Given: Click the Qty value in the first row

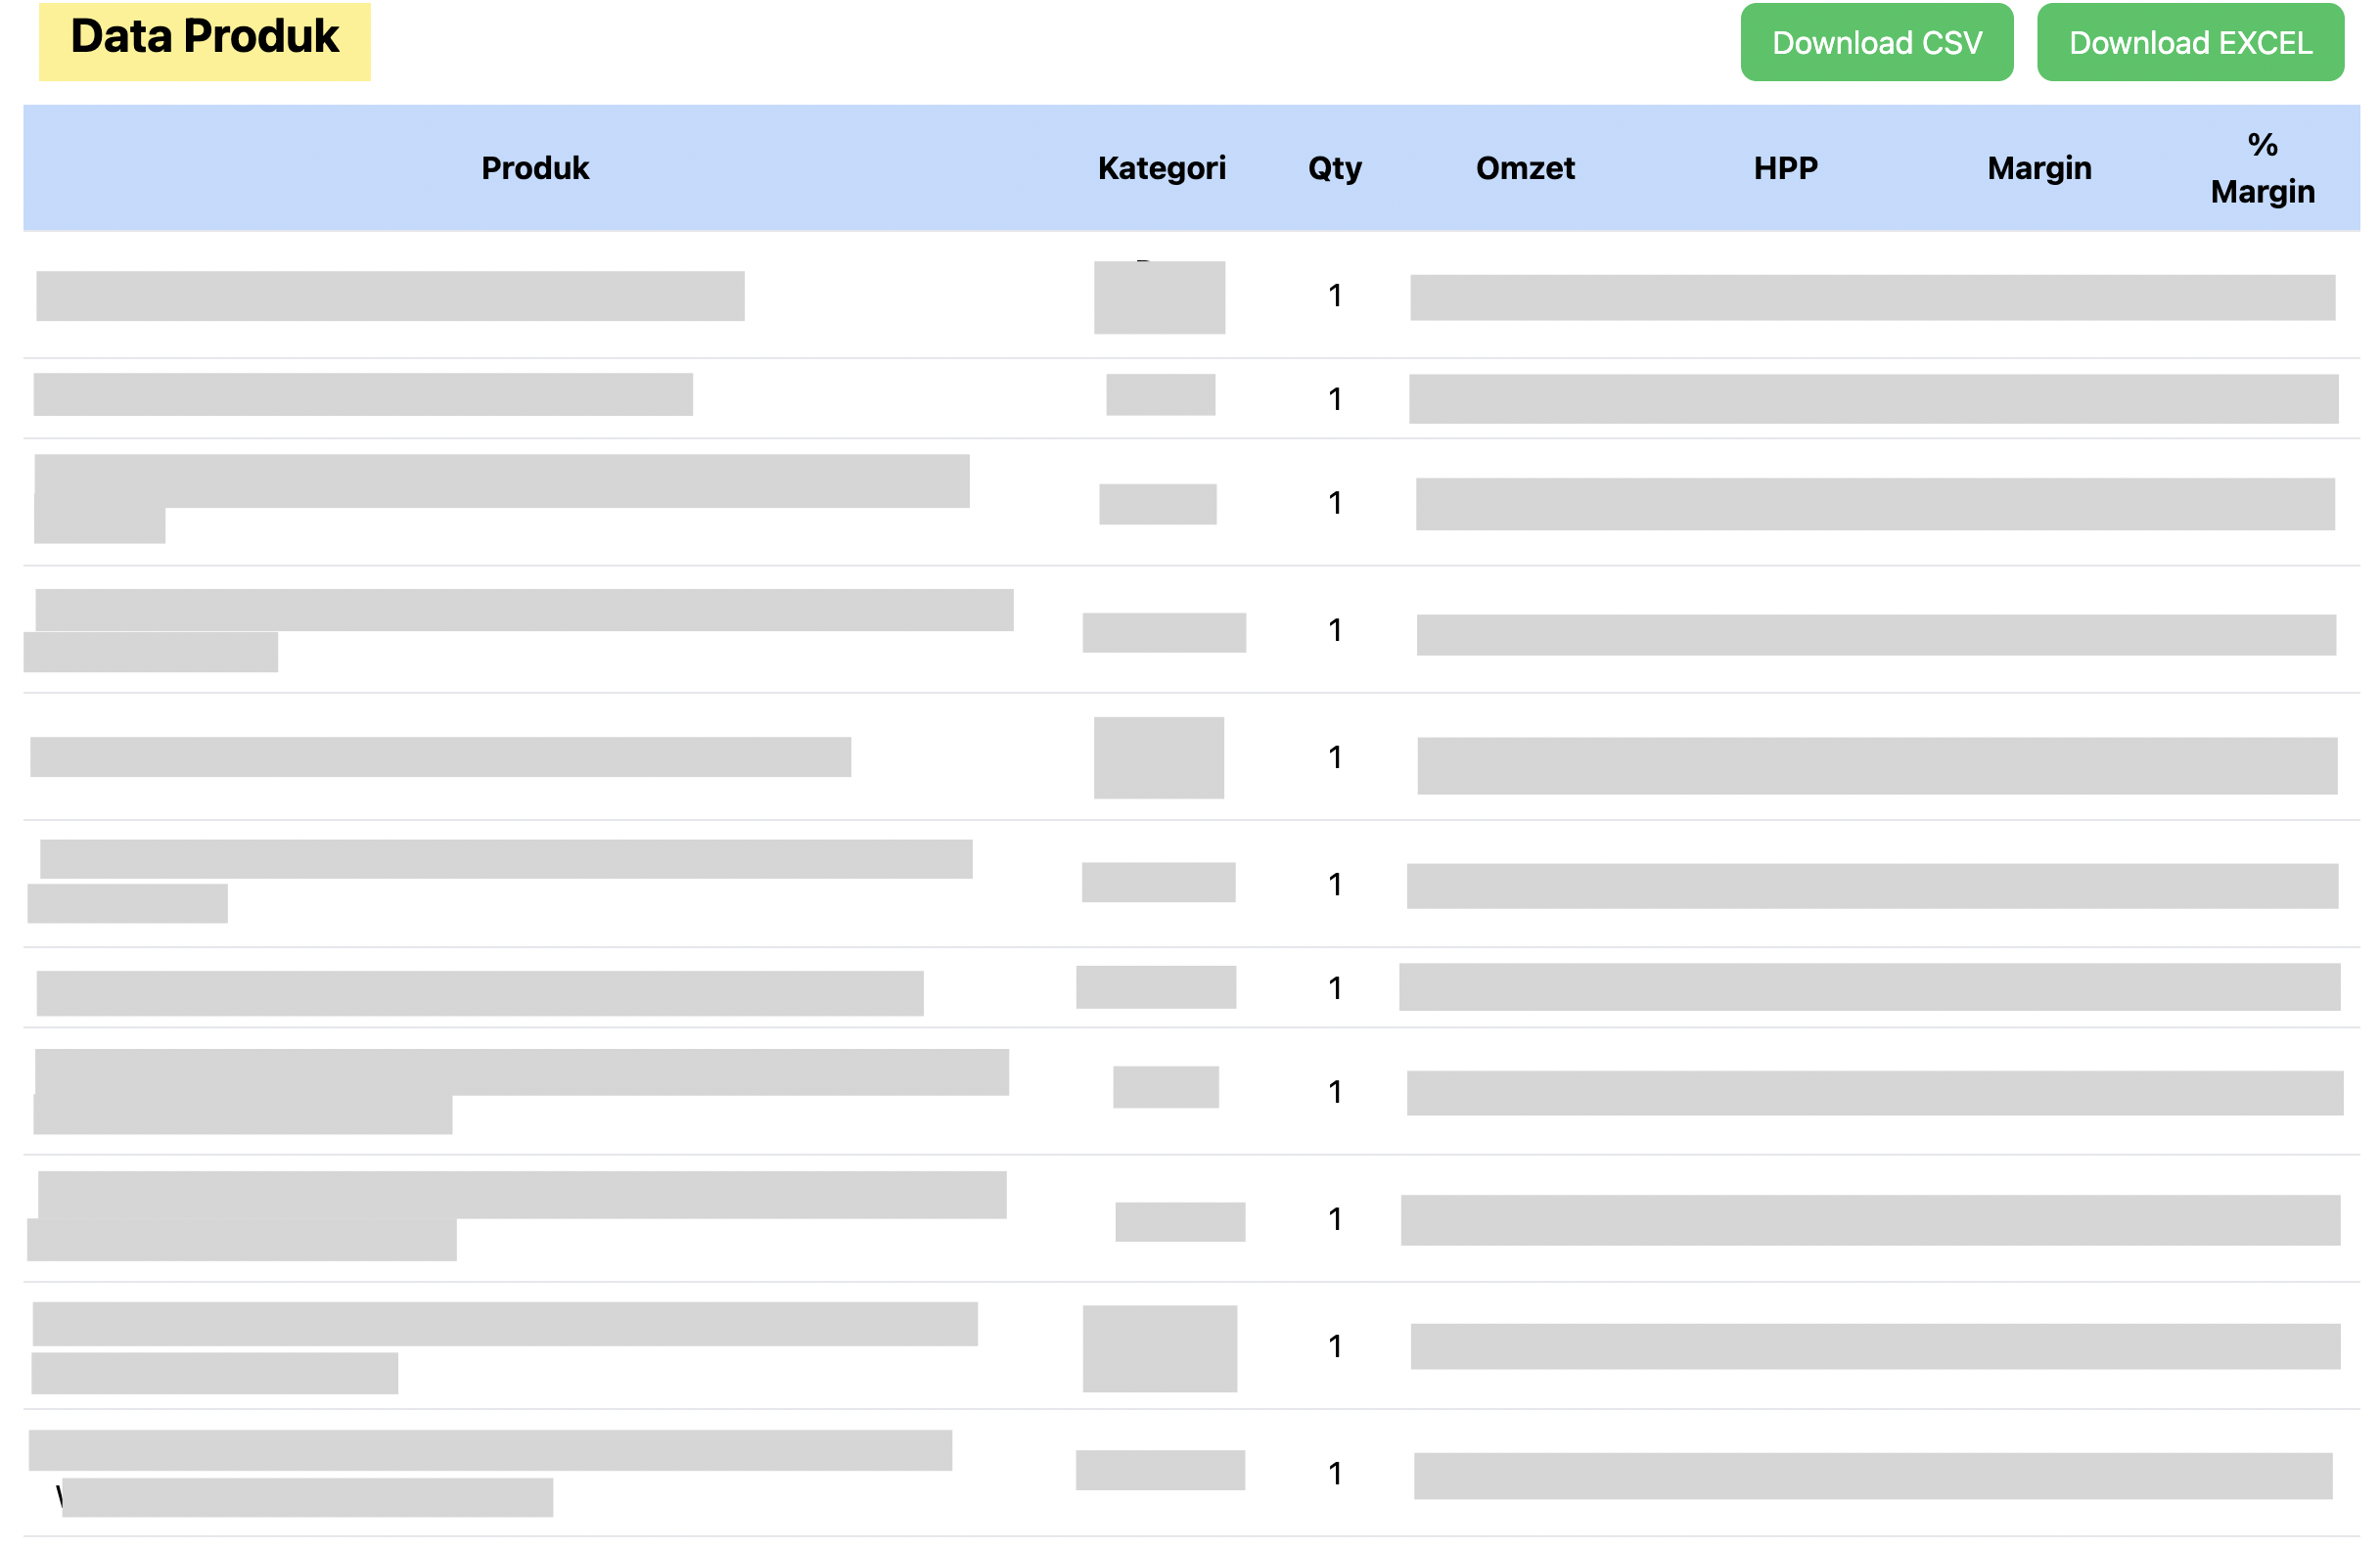Looking at the screenshot, I should [1334, 295].
